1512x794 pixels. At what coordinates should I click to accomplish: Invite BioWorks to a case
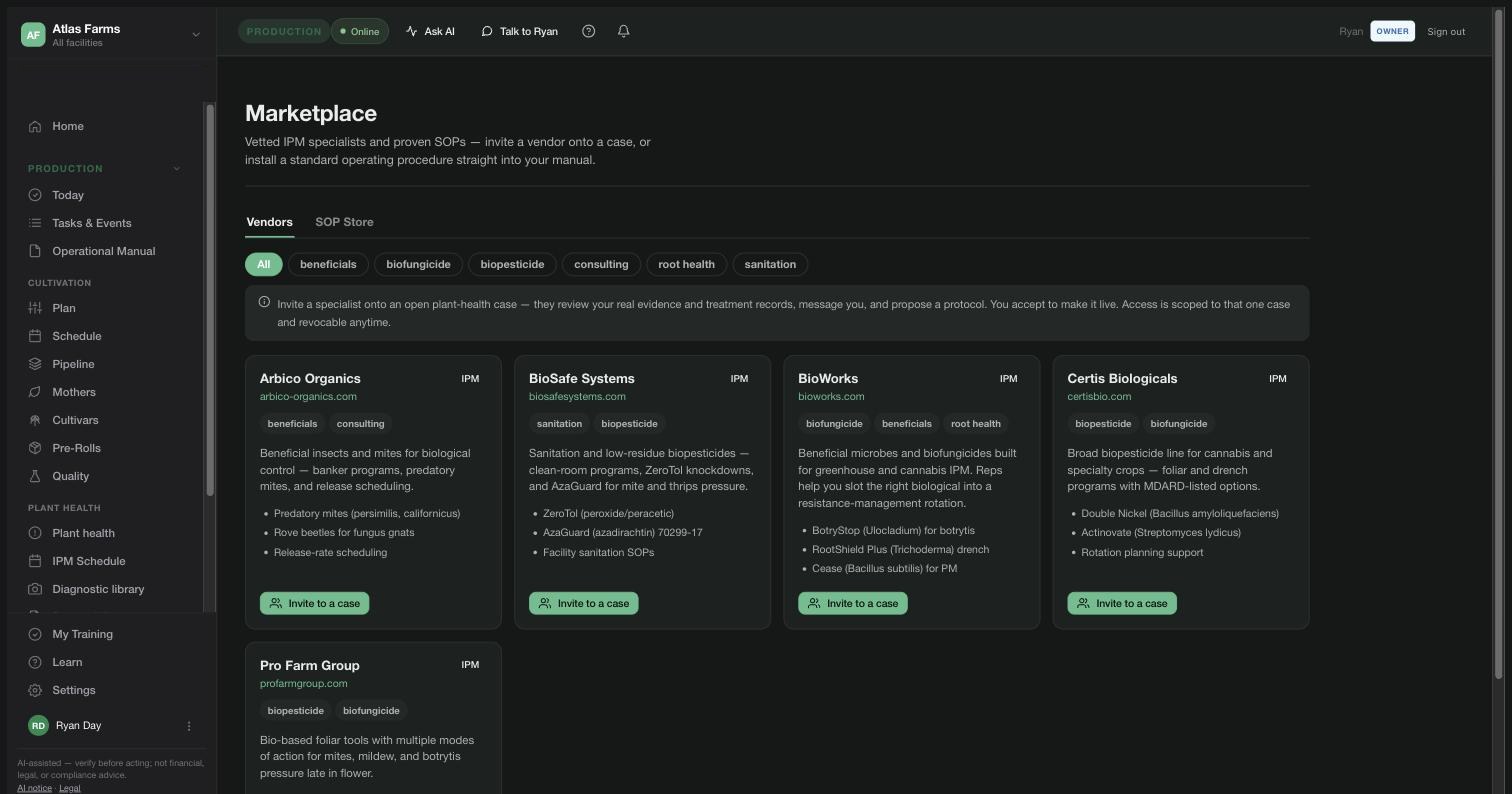pyautogui.click(x=852, y=603)
